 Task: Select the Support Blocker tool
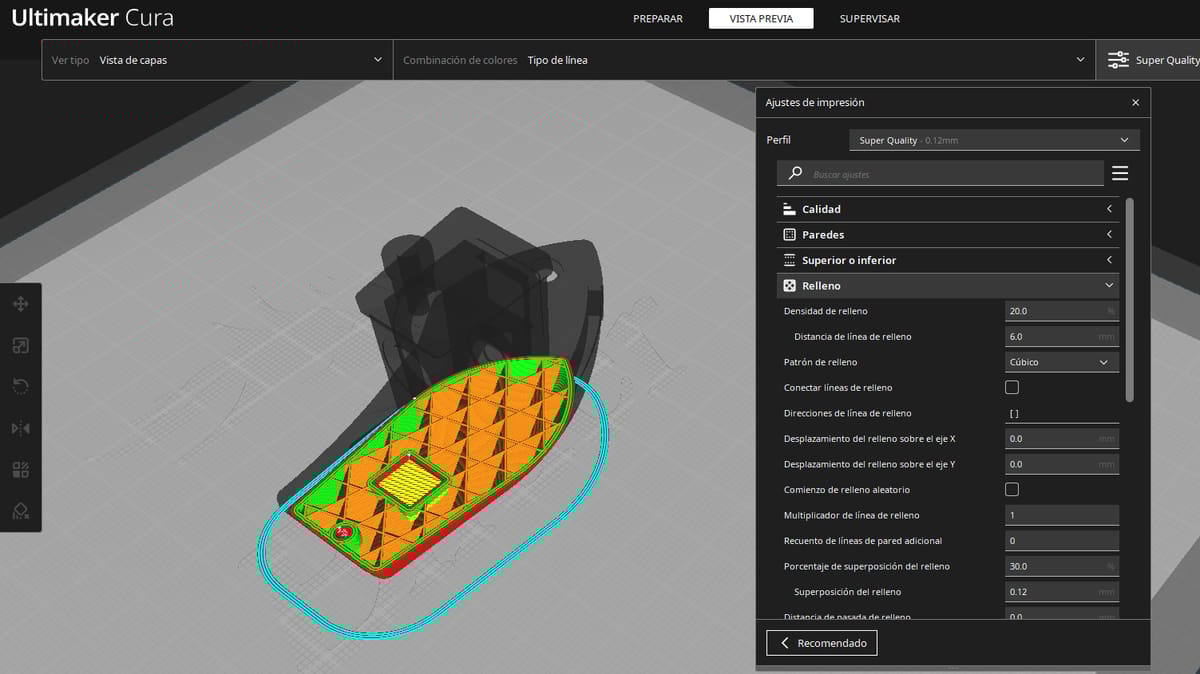[20, 511]
